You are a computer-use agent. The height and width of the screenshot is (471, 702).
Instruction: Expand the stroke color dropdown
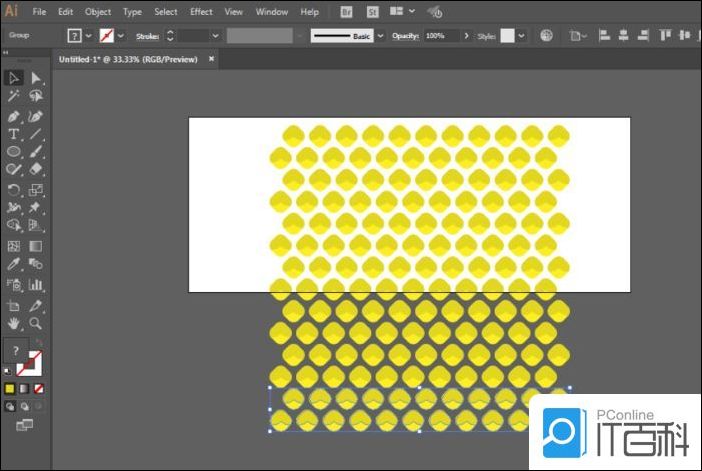120,35
